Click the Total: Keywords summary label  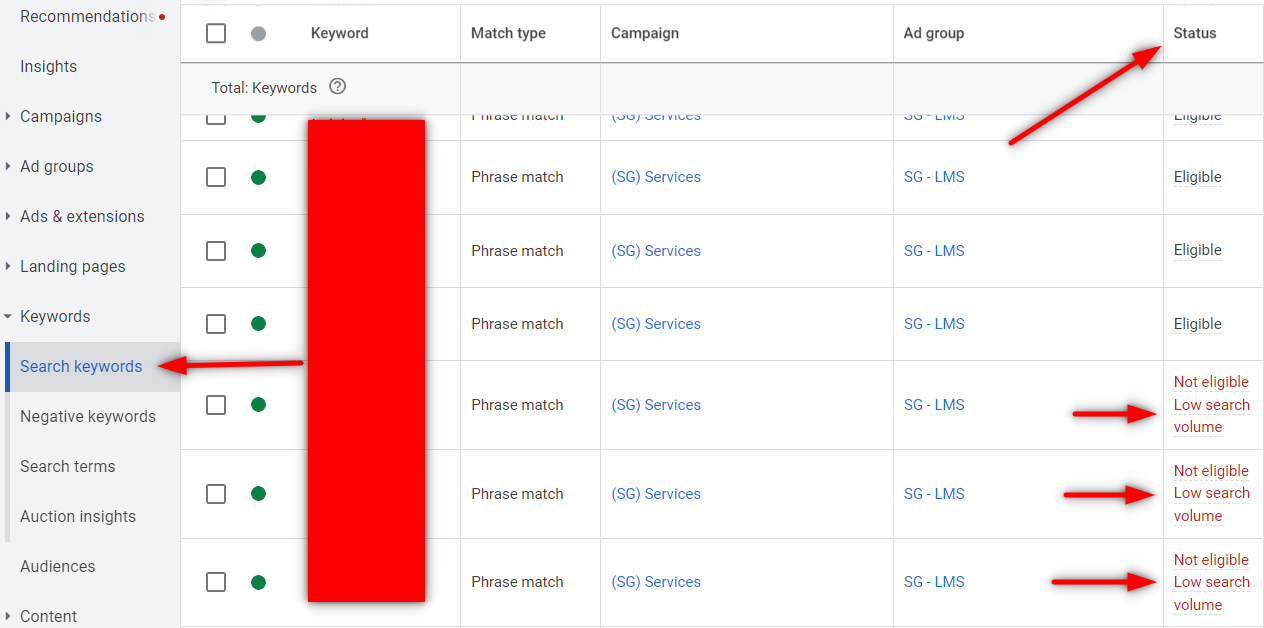coord(264,87)
